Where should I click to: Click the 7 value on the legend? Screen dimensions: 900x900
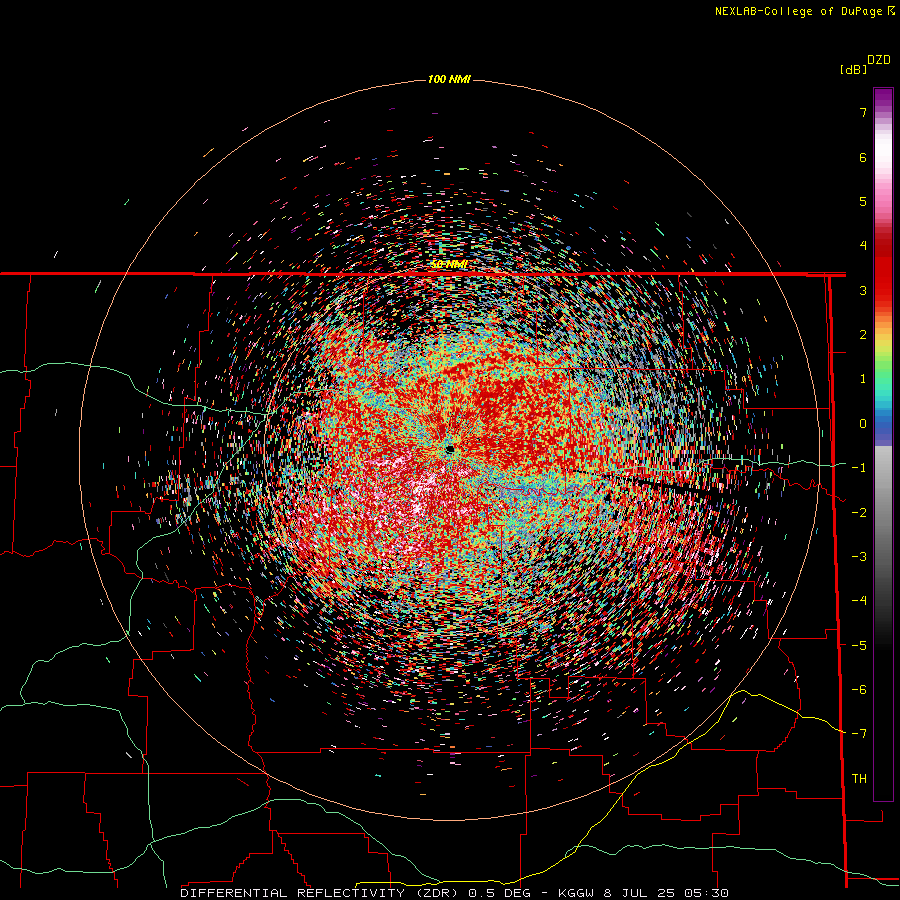point(863,112)
